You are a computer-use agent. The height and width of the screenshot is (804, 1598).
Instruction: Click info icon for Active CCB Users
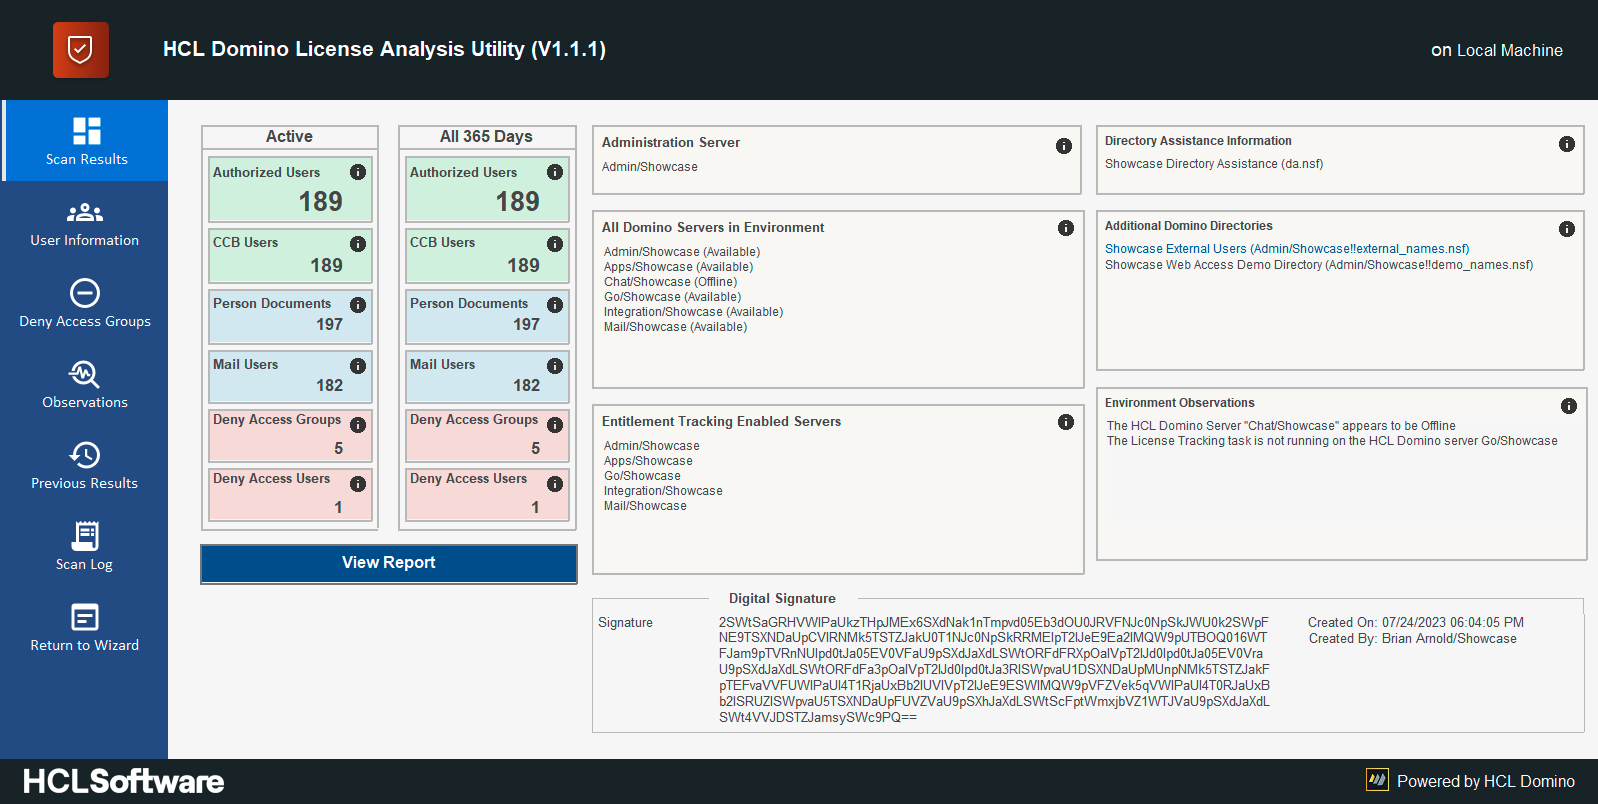(358, 244)
